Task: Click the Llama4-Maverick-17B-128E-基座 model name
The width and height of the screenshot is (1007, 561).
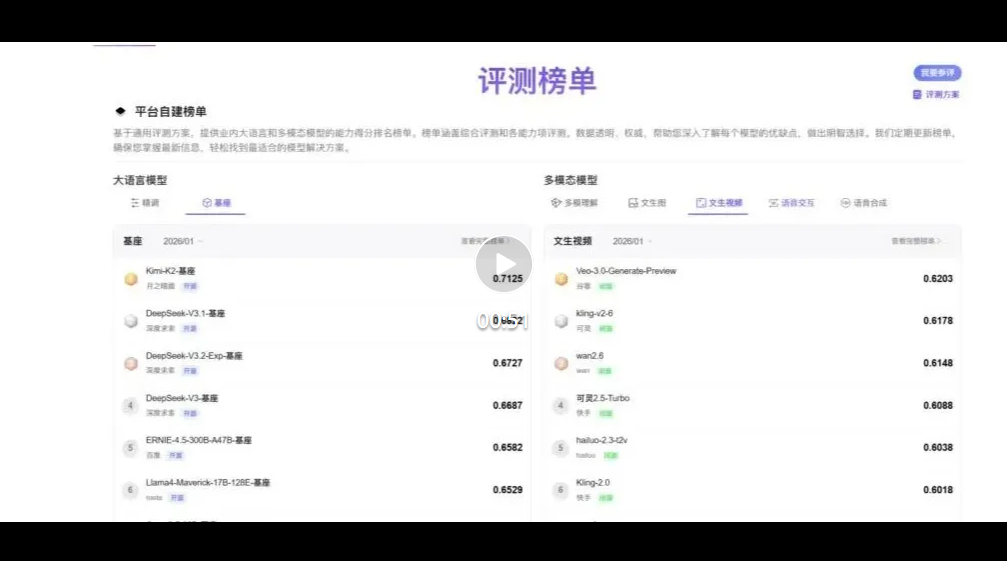Action: coord(207,483)
